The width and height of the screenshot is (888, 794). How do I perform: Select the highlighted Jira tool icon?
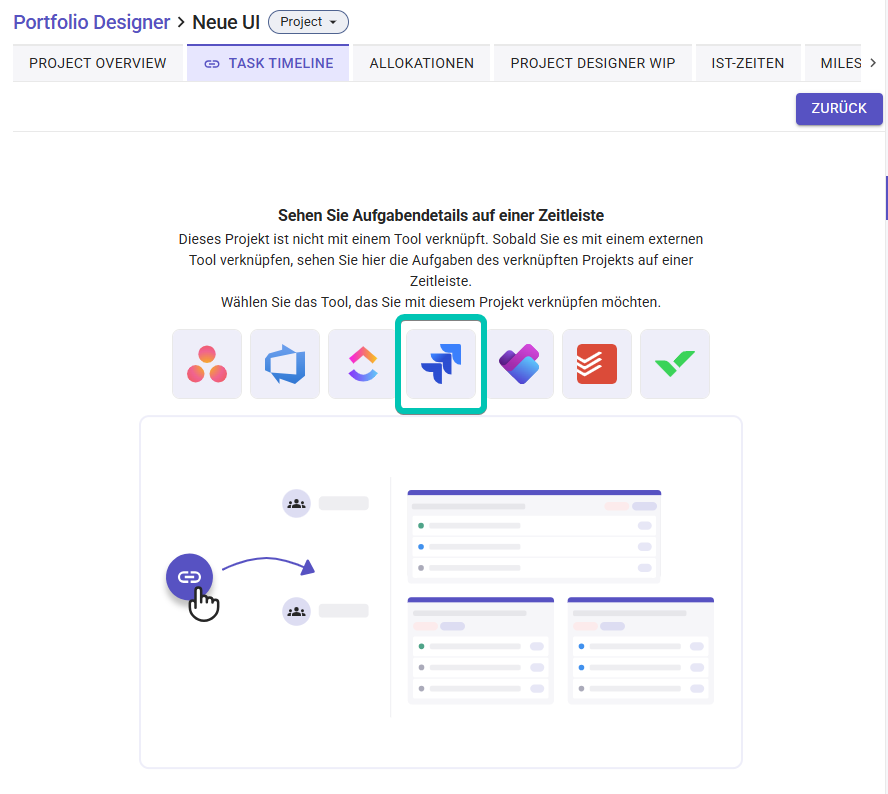coord(441,364)
